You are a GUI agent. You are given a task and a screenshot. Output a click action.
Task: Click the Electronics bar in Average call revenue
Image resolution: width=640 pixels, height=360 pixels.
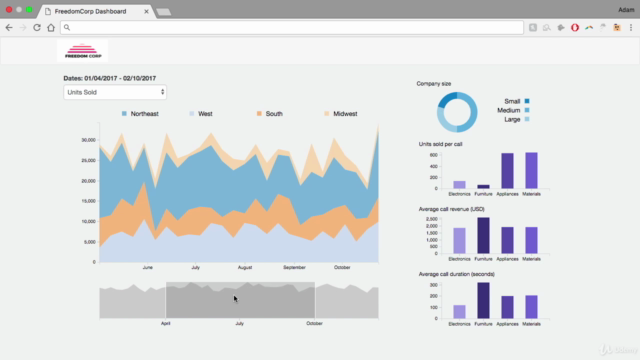point(459,241)
